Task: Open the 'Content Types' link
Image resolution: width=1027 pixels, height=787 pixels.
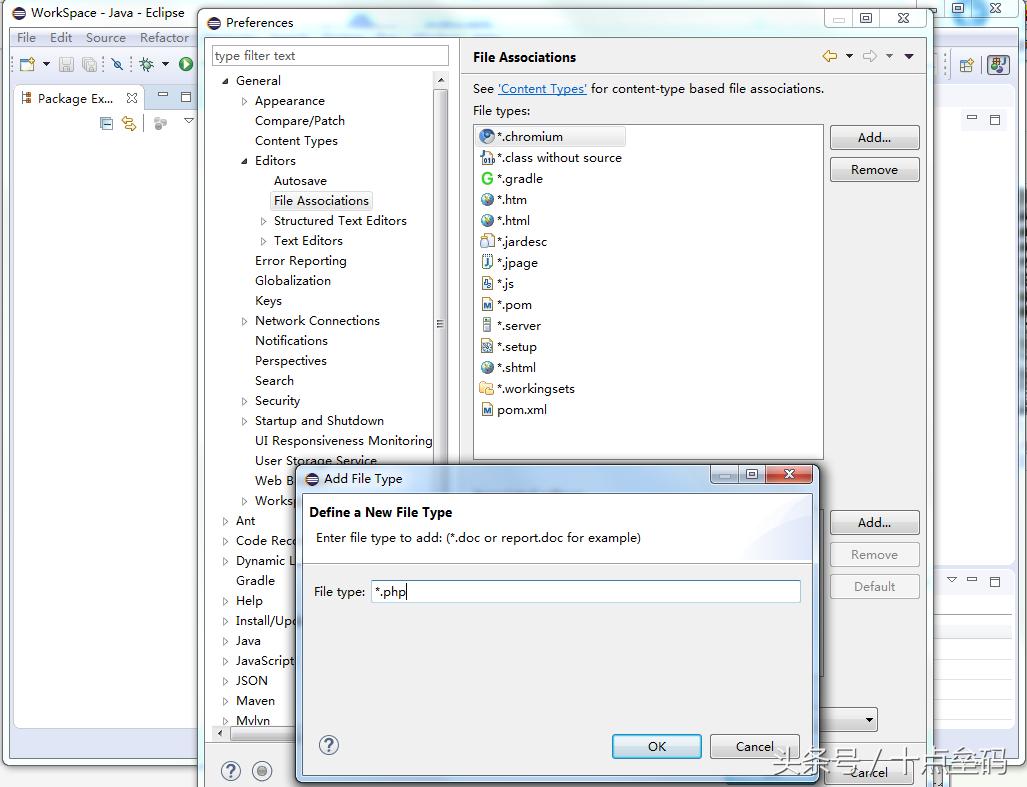Action: pos(542,89)
